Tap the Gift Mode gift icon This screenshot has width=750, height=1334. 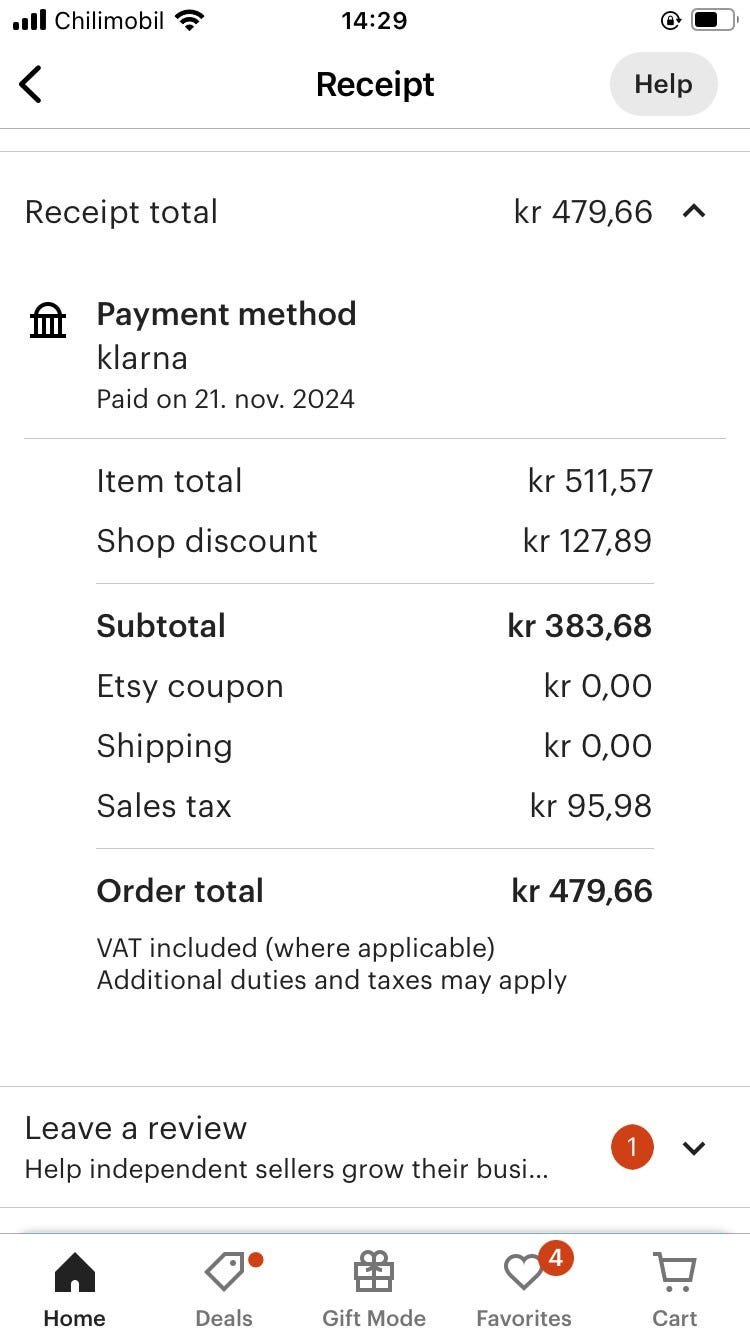(374, 1273)
